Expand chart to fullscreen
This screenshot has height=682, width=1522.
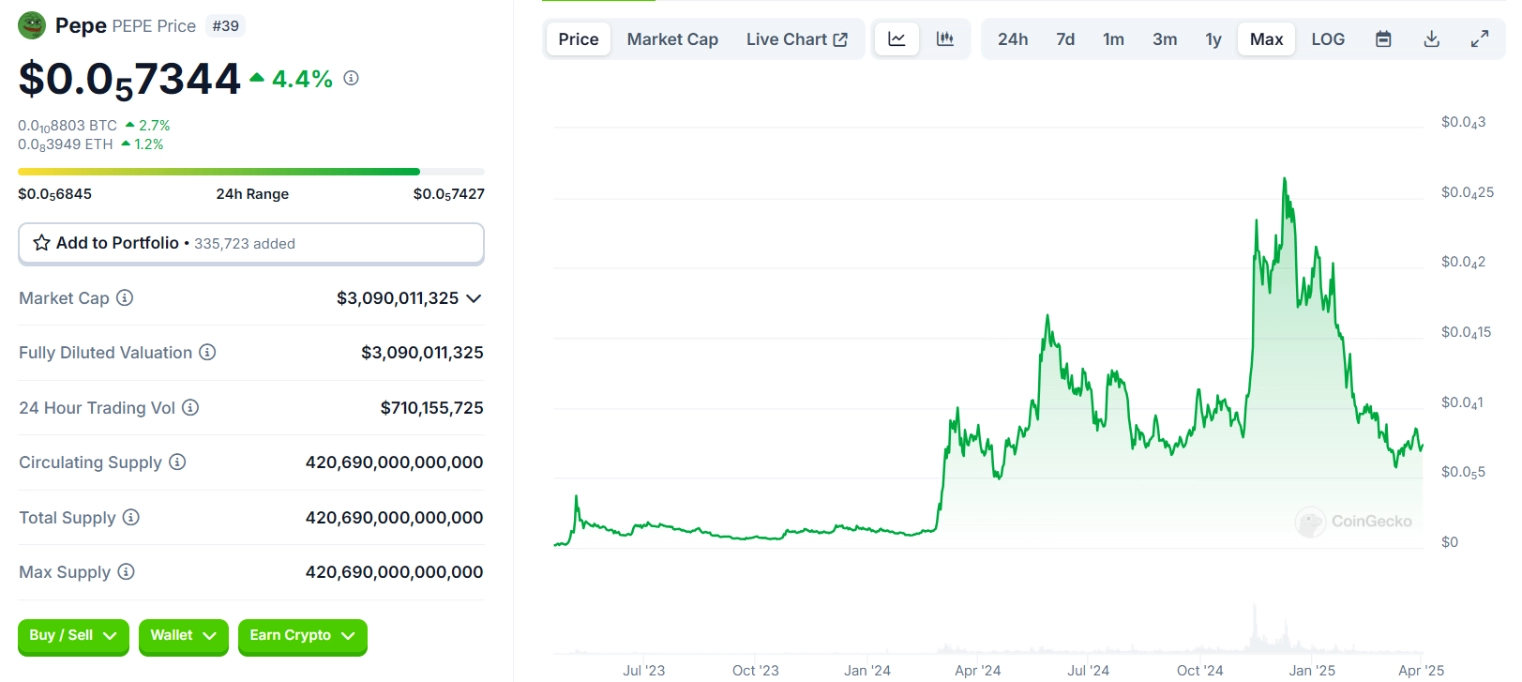coord(1480,39)
